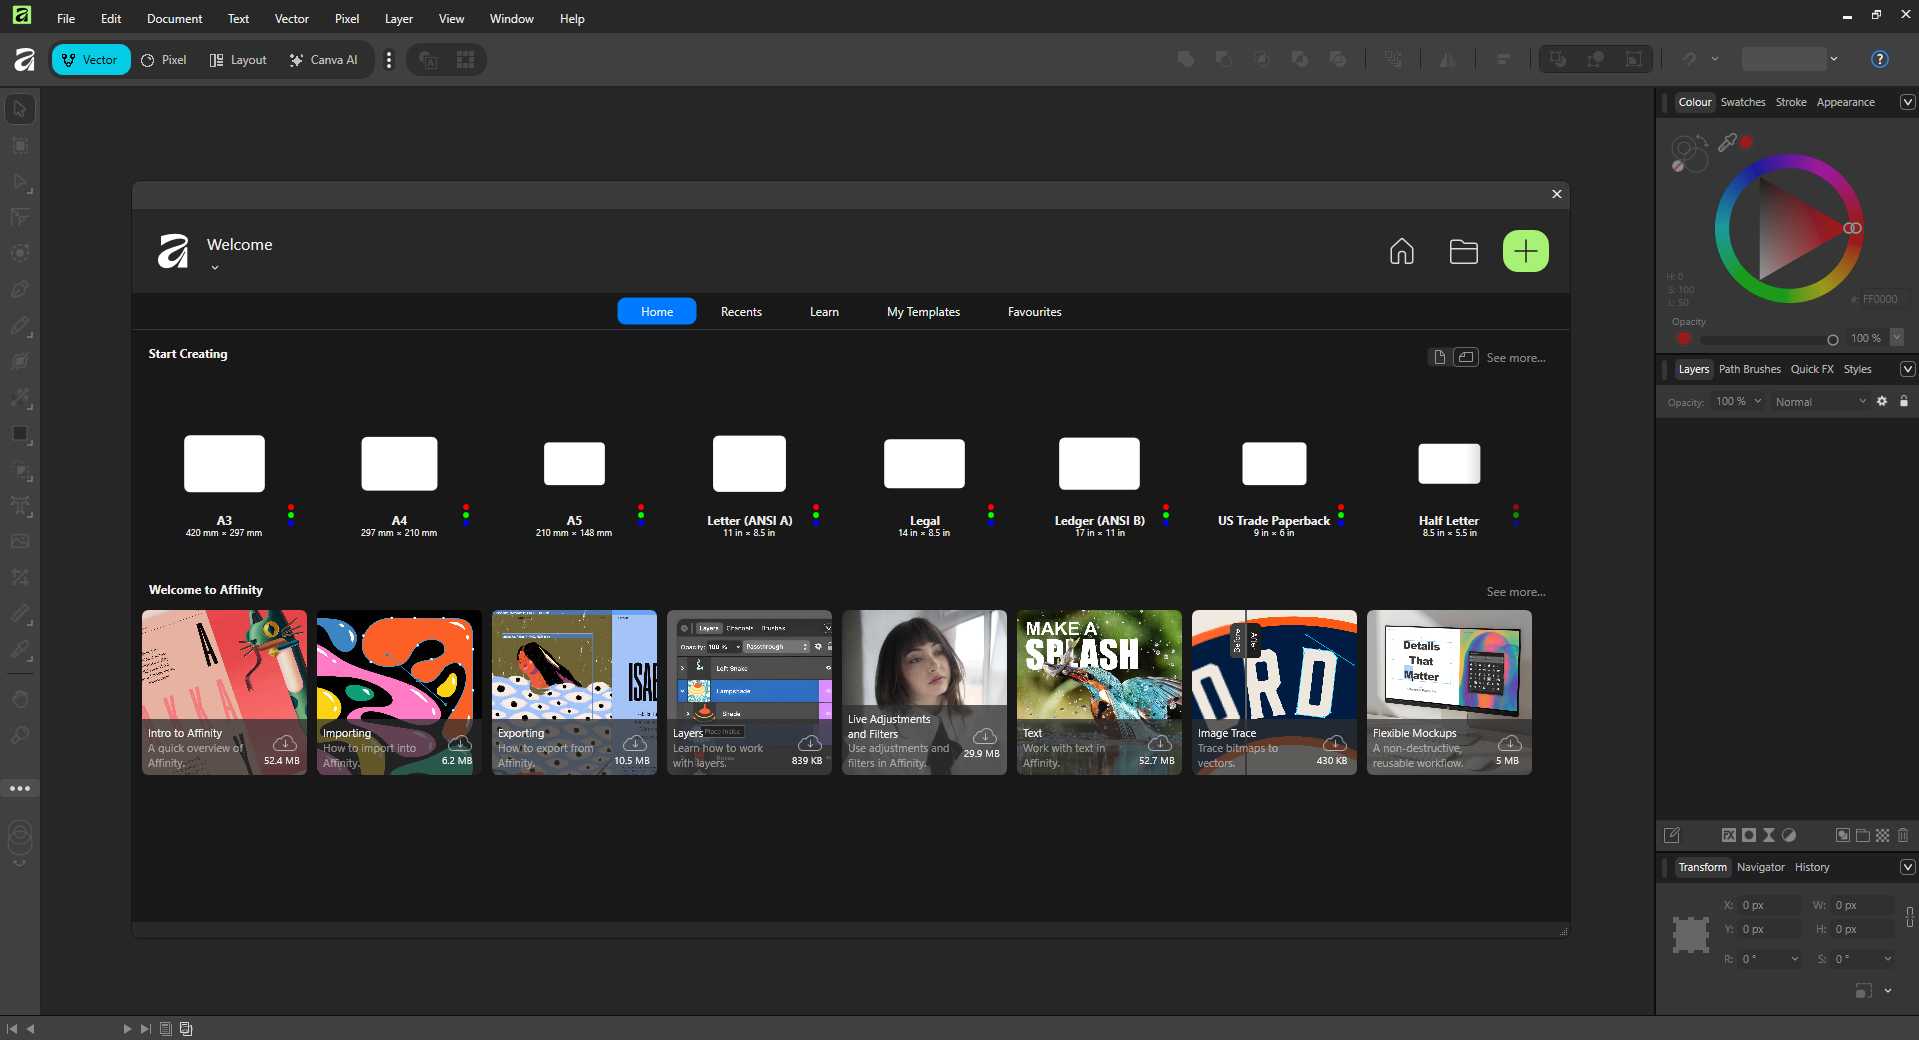
Task: Switch to the Pixel persona in toolbar
Action: point(164,60)
